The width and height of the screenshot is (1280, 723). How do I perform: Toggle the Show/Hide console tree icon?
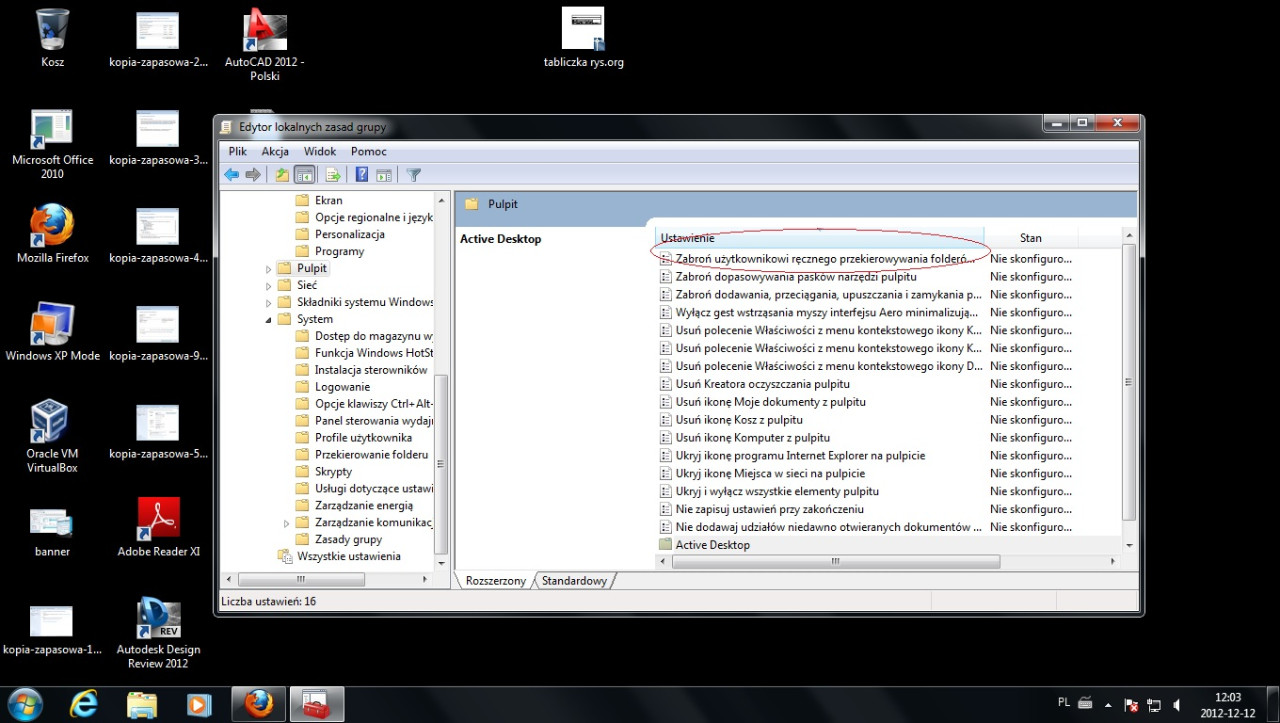coord(305,175)
